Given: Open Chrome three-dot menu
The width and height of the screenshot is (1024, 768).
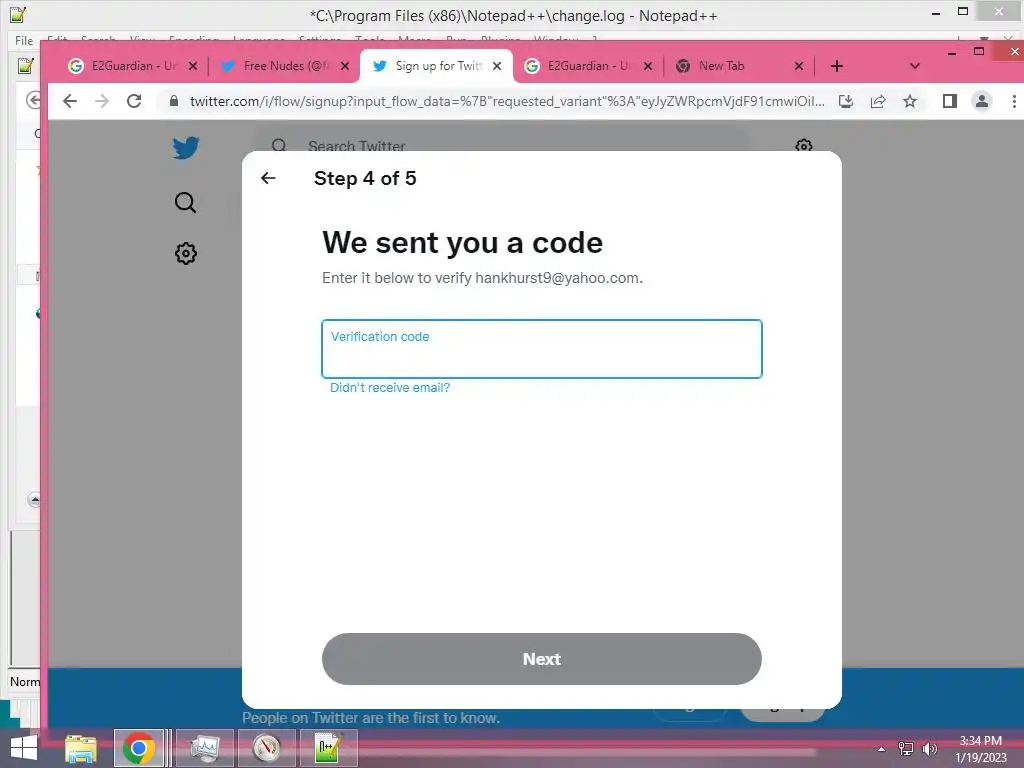Looking at the screenshot, I should pos(1014,101).
